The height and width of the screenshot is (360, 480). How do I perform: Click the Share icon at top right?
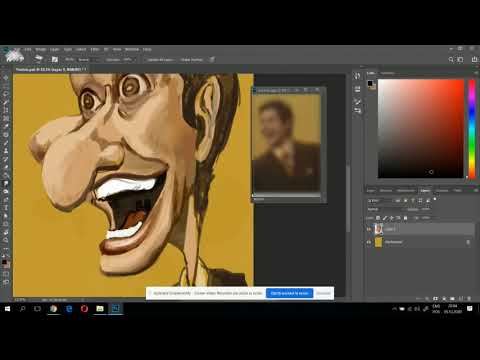pyautogui.click(x=474, y=60)
